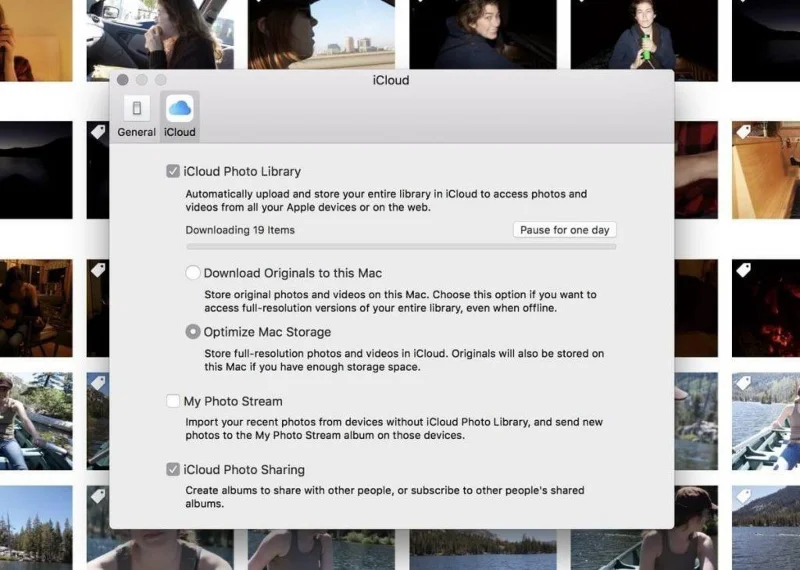Enable the My Photo Stream checkbox

click(x=173, y=401)
